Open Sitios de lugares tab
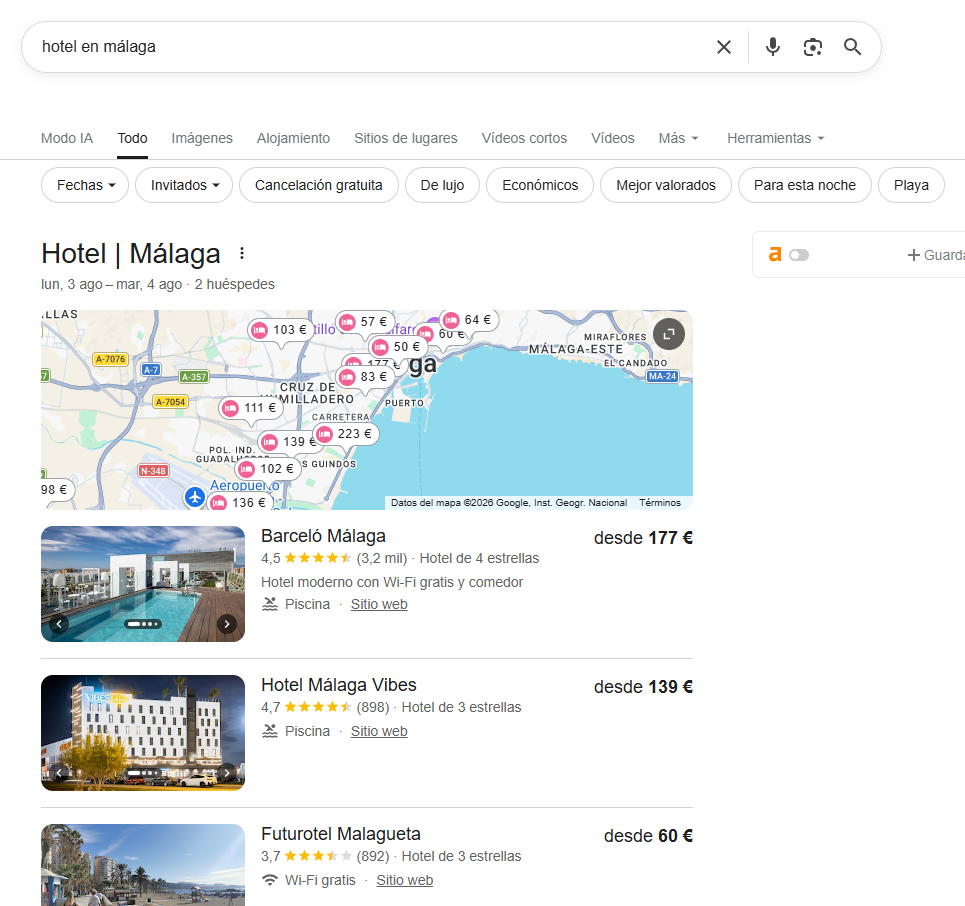Image resolution: width=965 pixels, height=906 pixels. pyautogui.click(x=406, y=138)
